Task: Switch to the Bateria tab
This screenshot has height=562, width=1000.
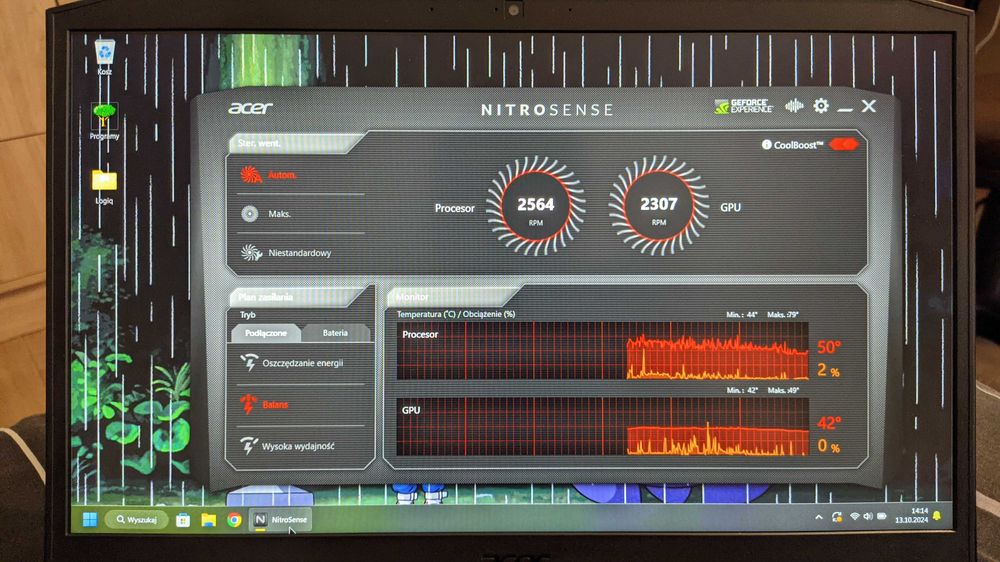Action: [335, 332]
